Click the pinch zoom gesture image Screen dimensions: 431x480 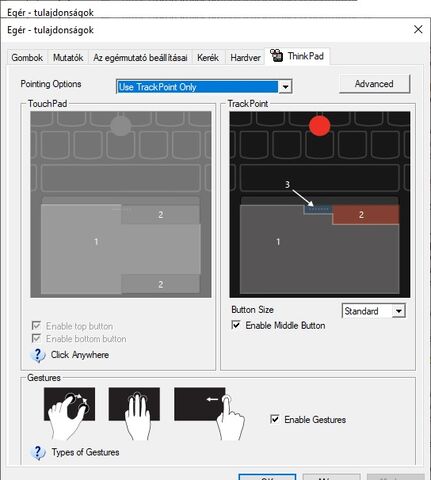69,413
